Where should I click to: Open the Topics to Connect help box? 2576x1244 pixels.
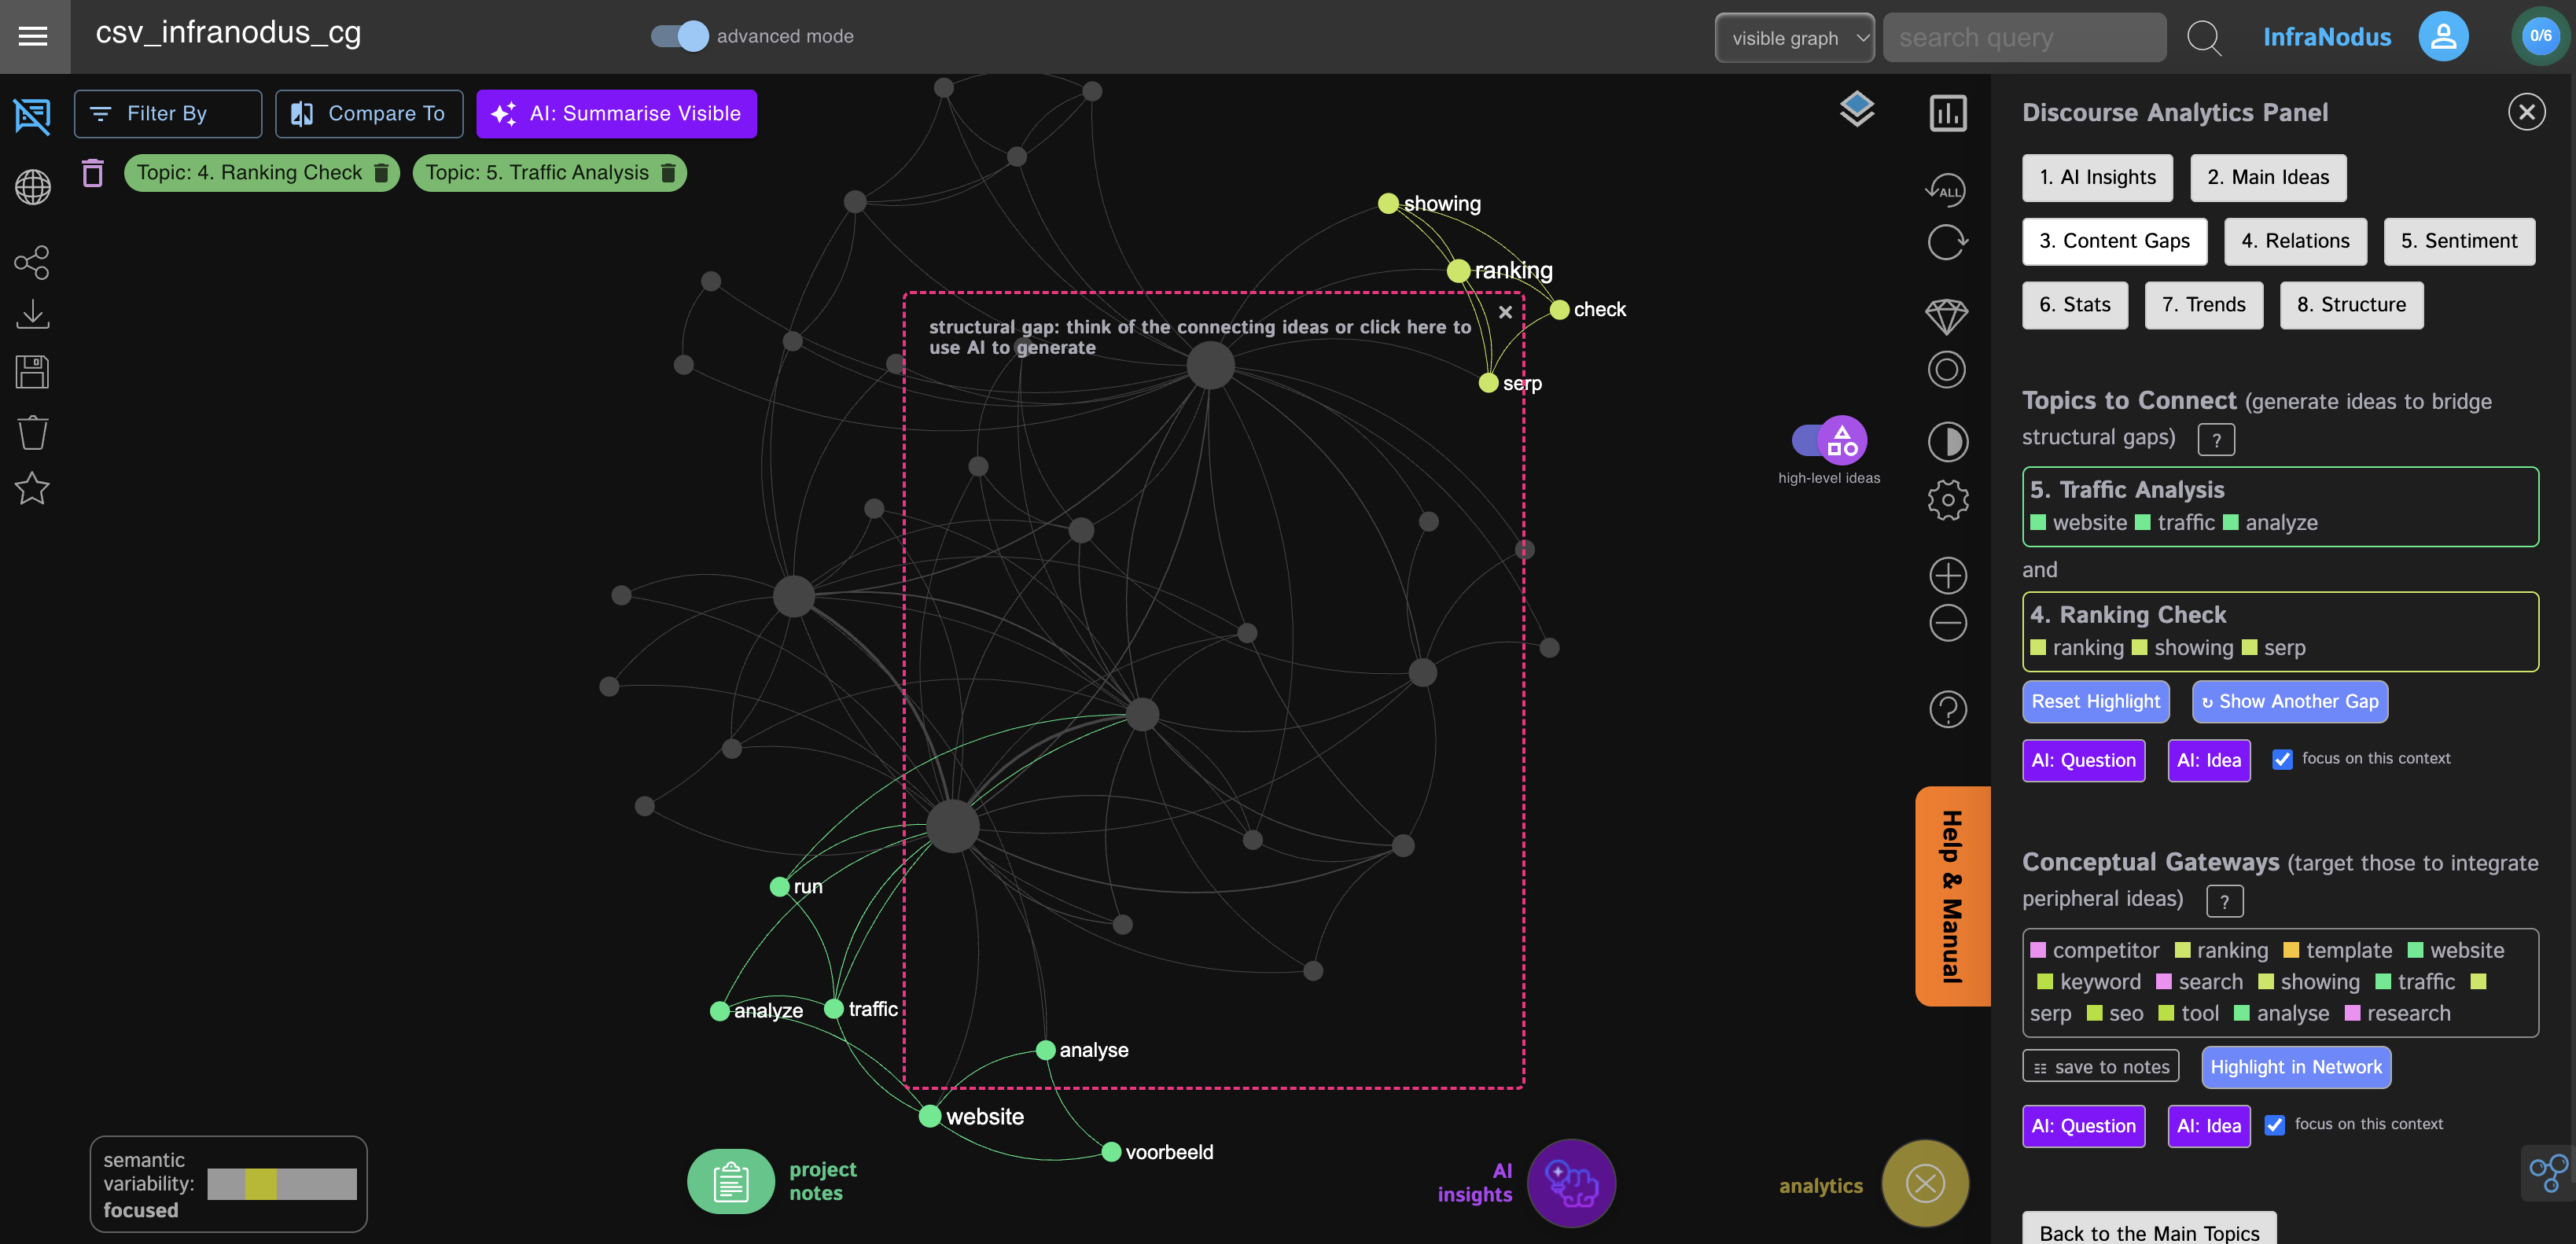2216,439
